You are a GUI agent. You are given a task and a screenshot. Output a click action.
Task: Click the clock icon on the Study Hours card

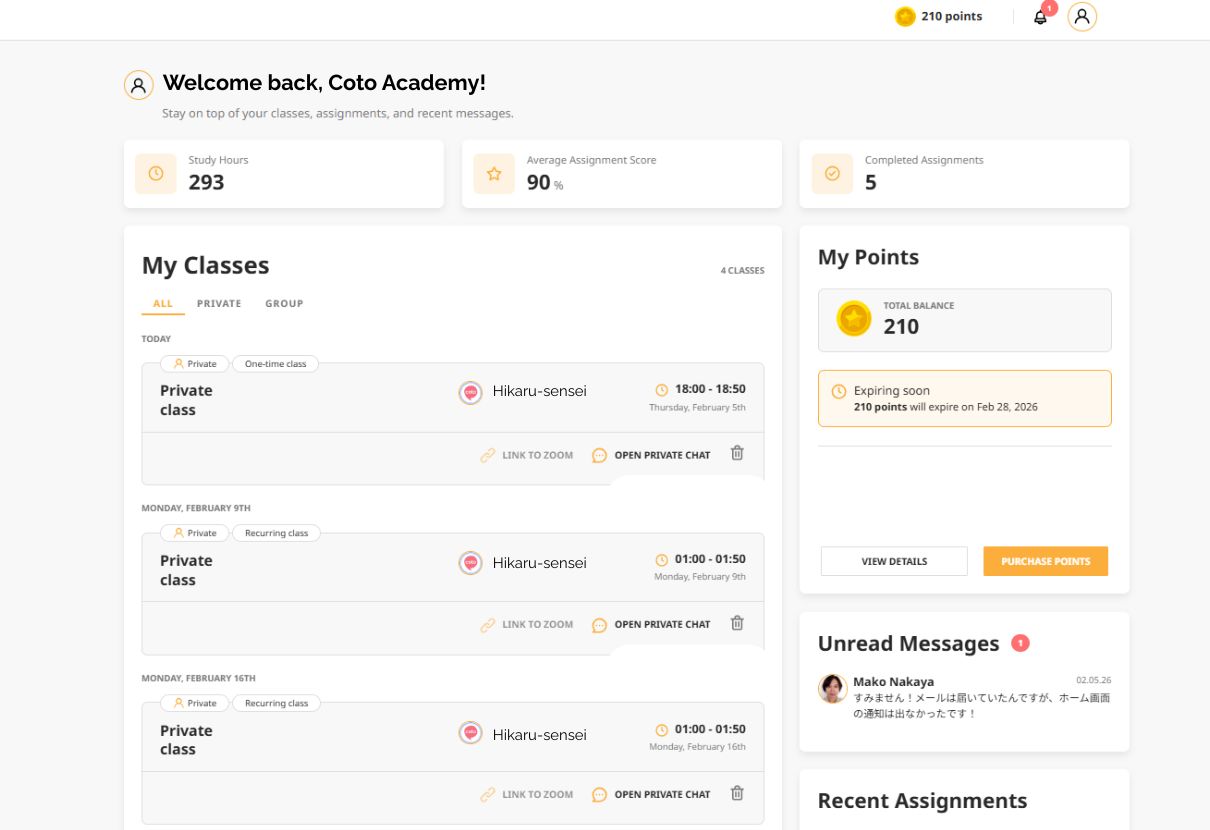click(x=155, y=173)
